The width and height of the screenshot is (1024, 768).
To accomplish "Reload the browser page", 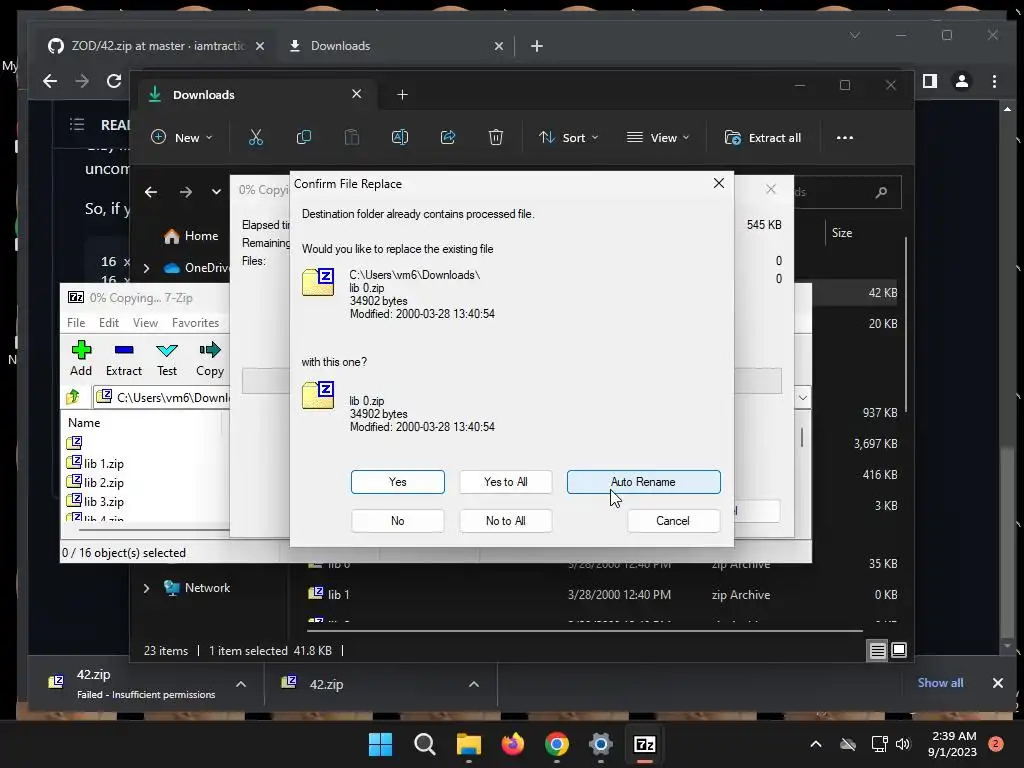I will 114,81.
